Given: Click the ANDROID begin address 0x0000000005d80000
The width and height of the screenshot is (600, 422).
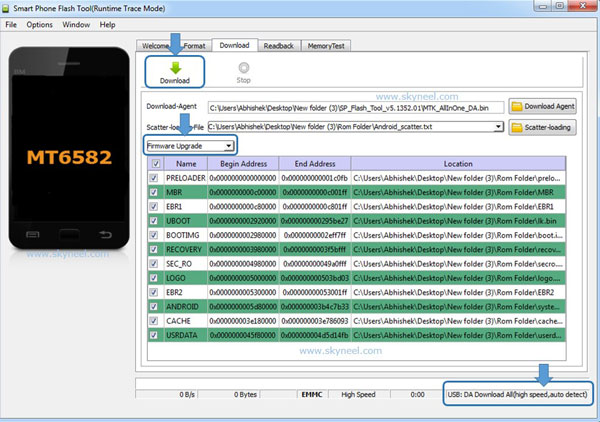Looking at the screenshot, I should tap(243, 307).
